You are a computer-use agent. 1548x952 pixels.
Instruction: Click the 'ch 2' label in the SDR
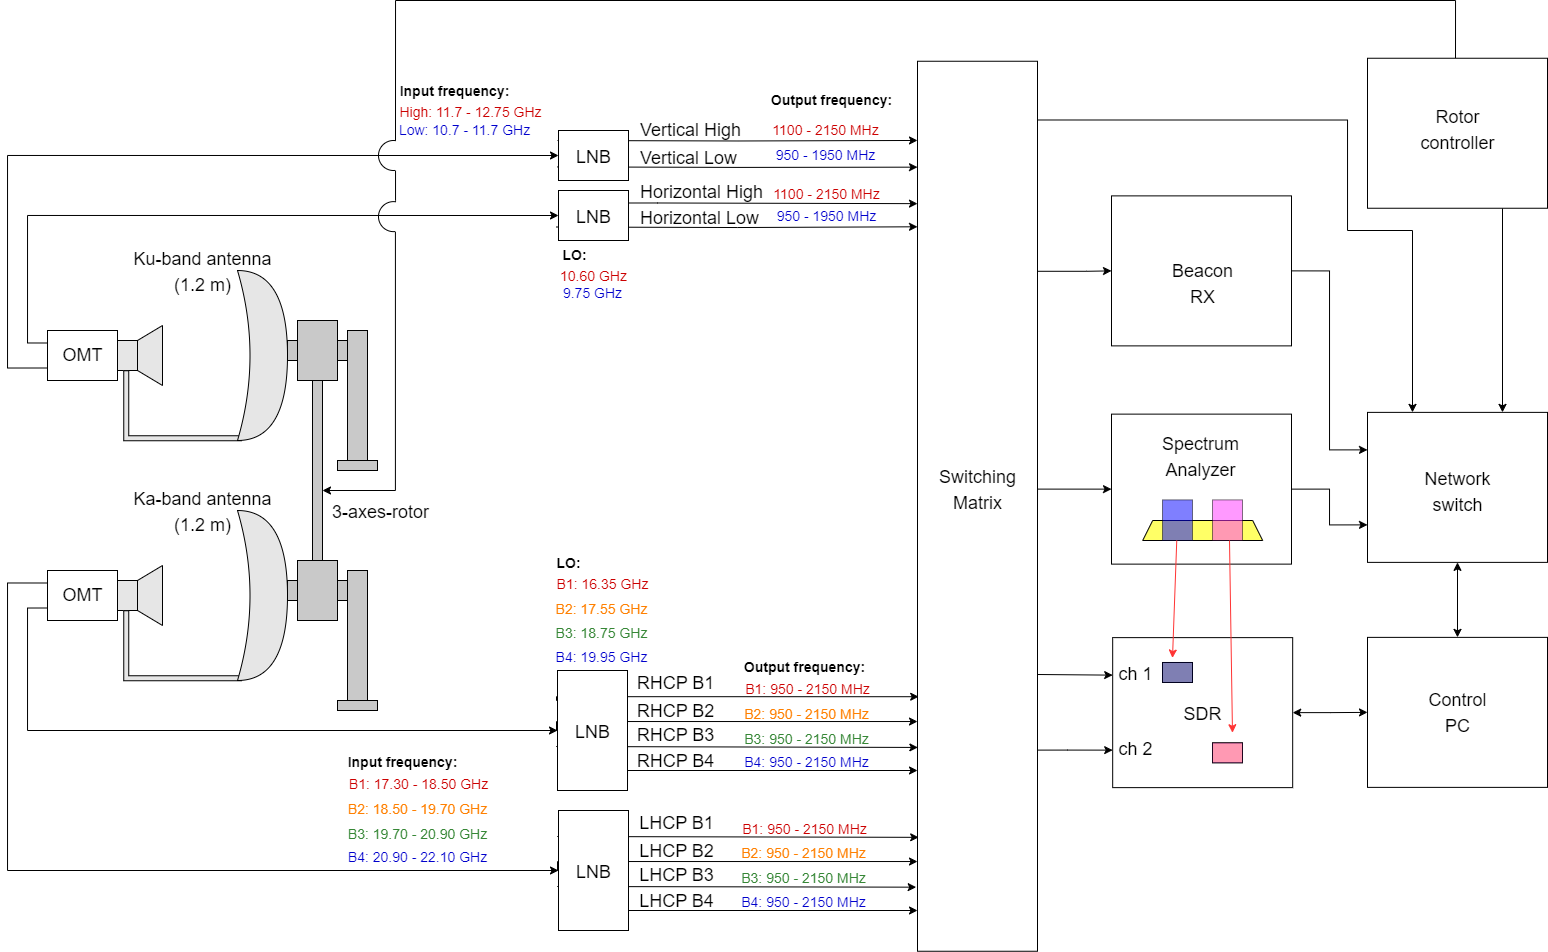[x=1135, y=749]
